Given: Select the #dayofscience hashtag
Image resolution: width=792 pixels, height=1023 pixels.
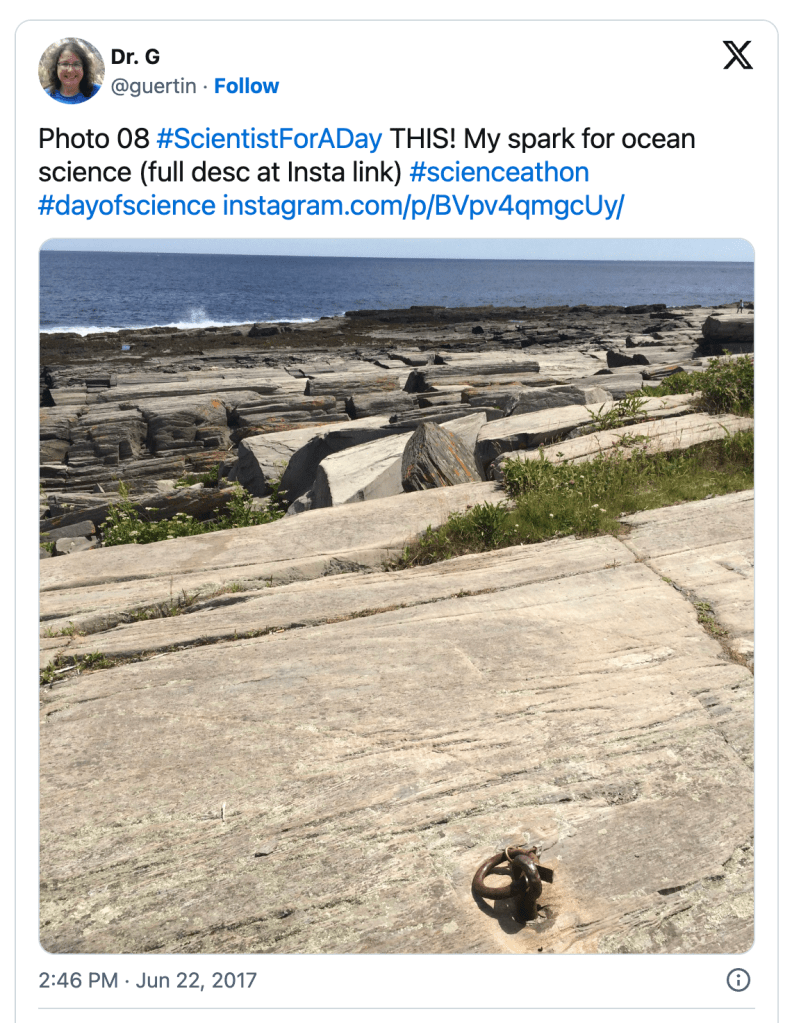Looking at the screenshot, I should [126, 206].
